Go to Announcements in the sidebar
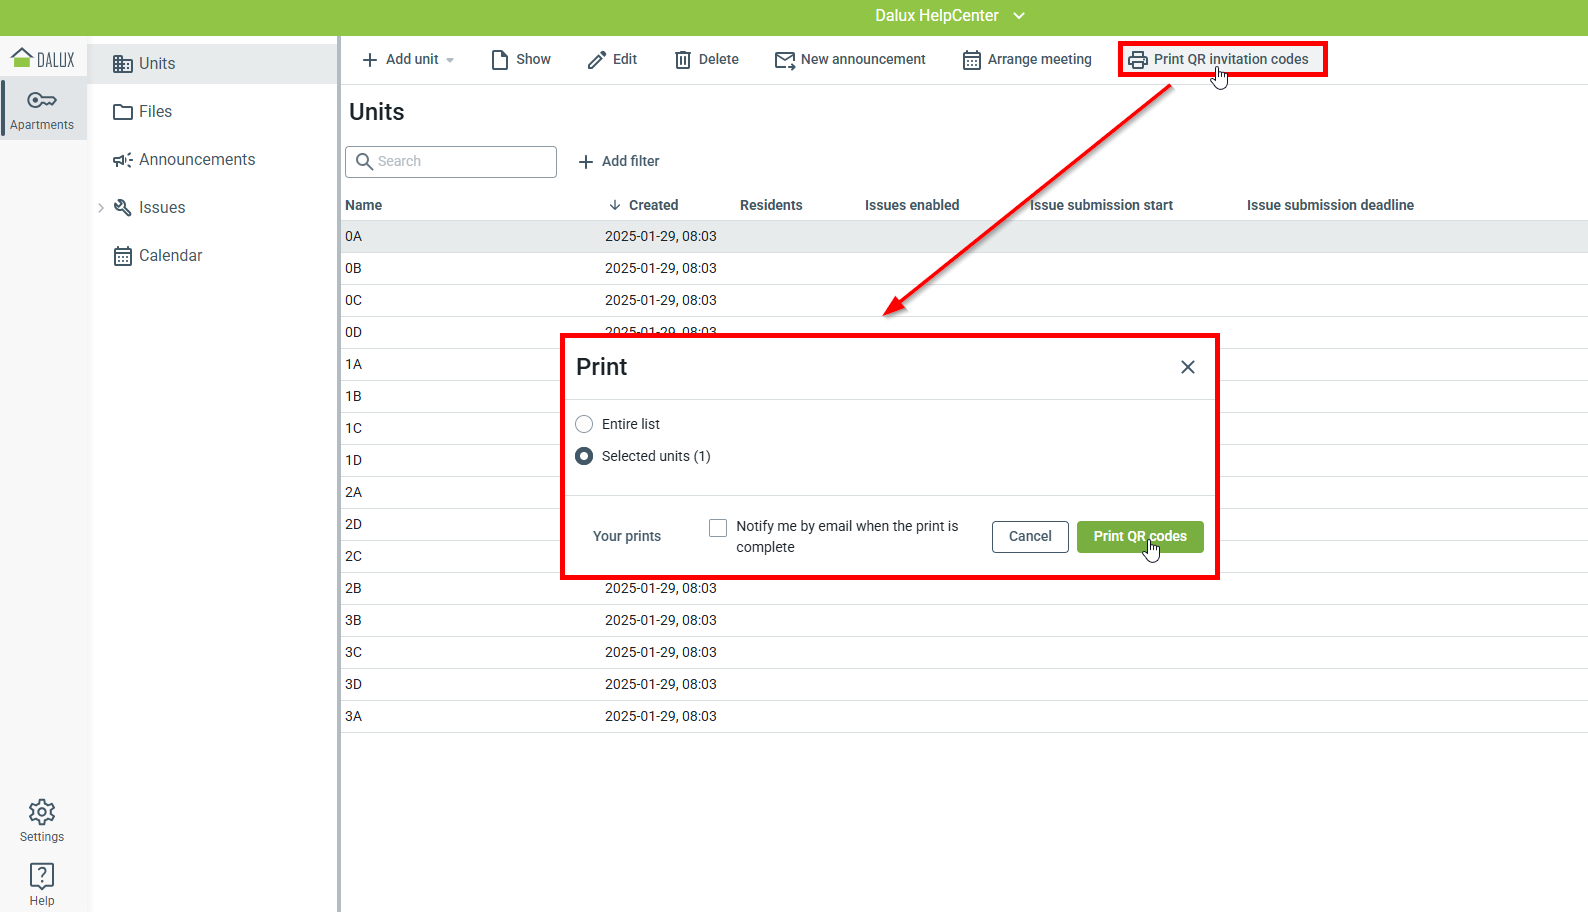 click(x=196, y=160)
